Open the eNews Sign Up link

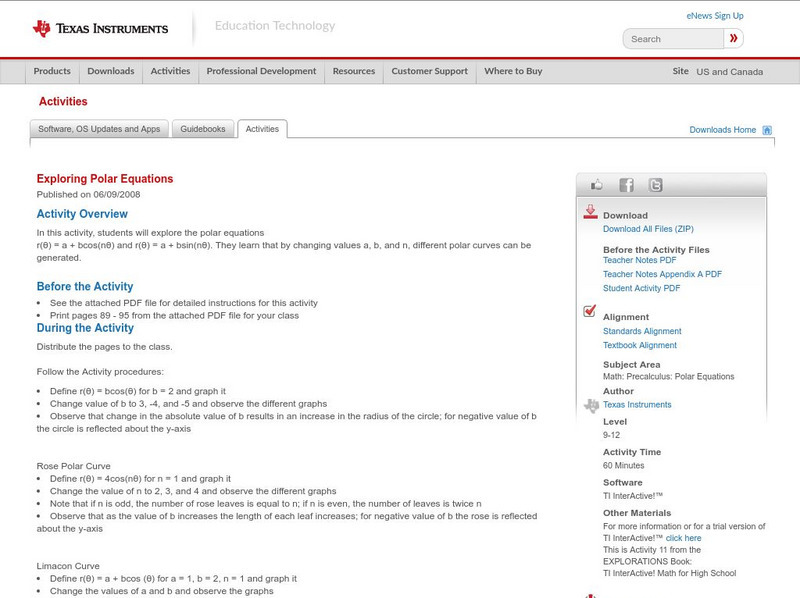(x=715, y=16)
